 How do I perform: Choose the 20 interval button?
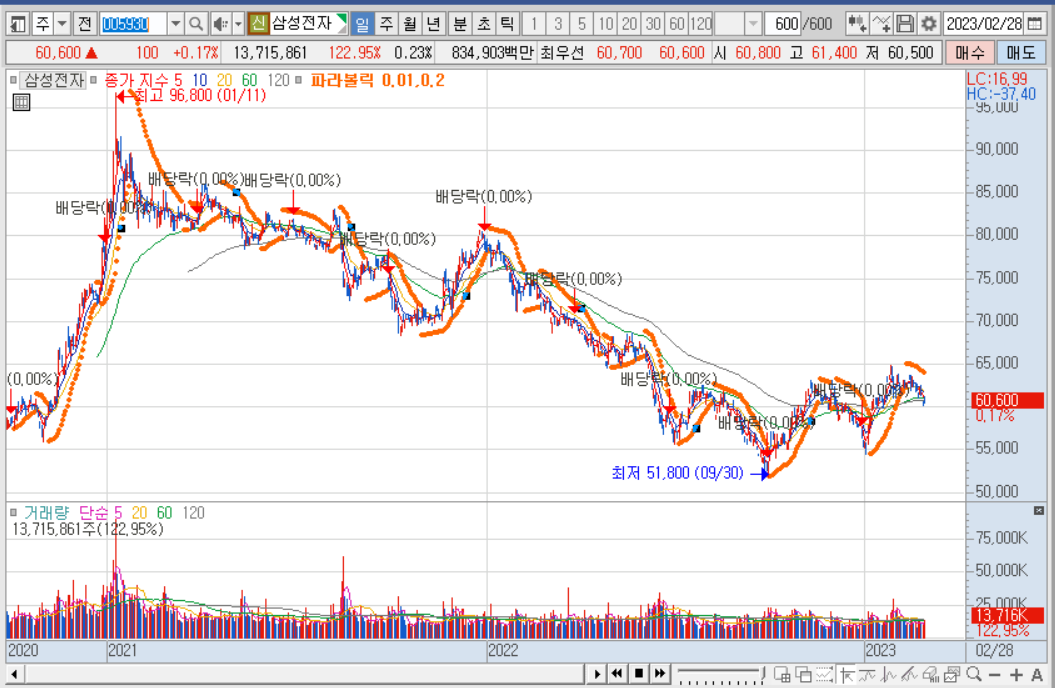click(629, 24)
